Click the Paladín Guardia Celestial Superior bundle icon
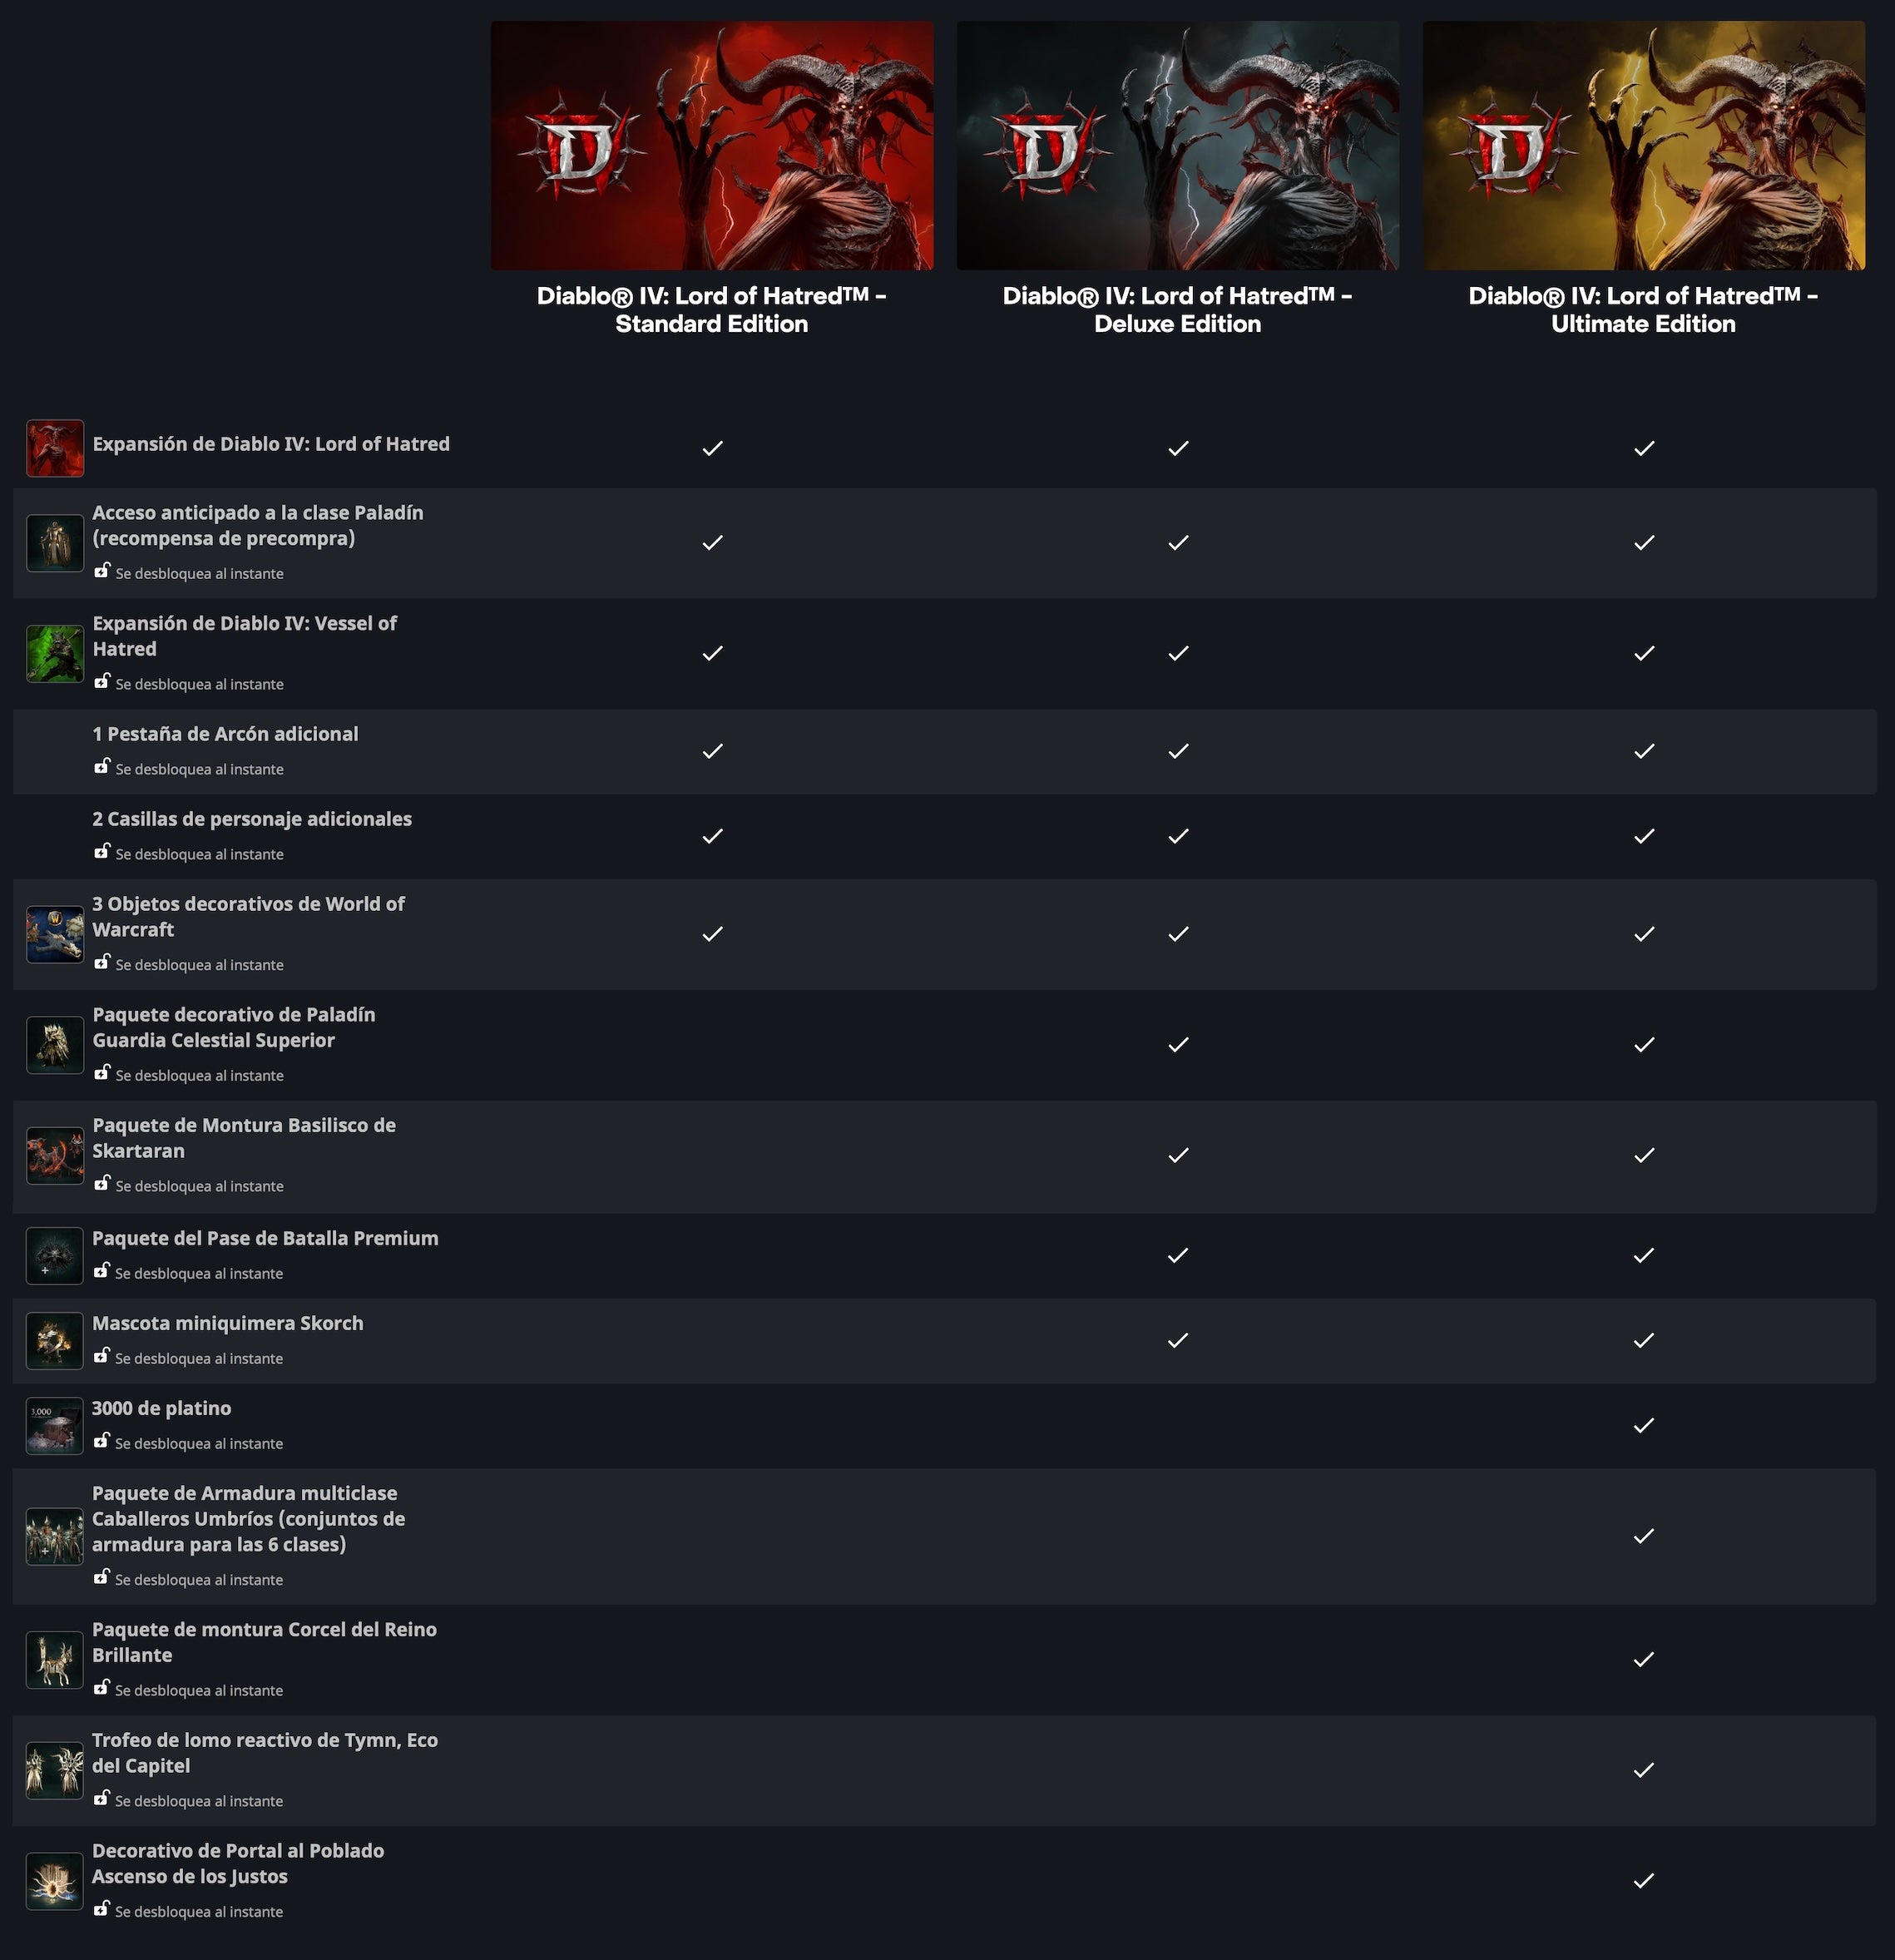The width and height of the screenshot is (1895, 1960). 55,1045
